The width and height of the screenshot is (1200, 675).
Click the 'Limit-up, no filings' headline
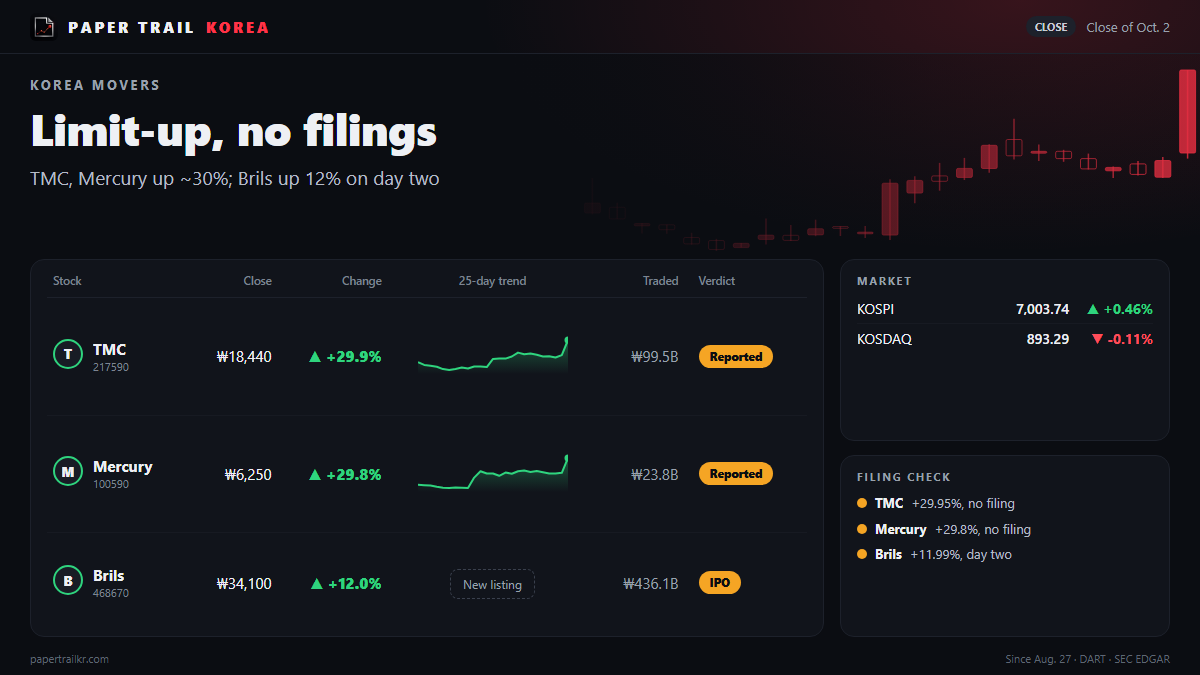(234, 131)
